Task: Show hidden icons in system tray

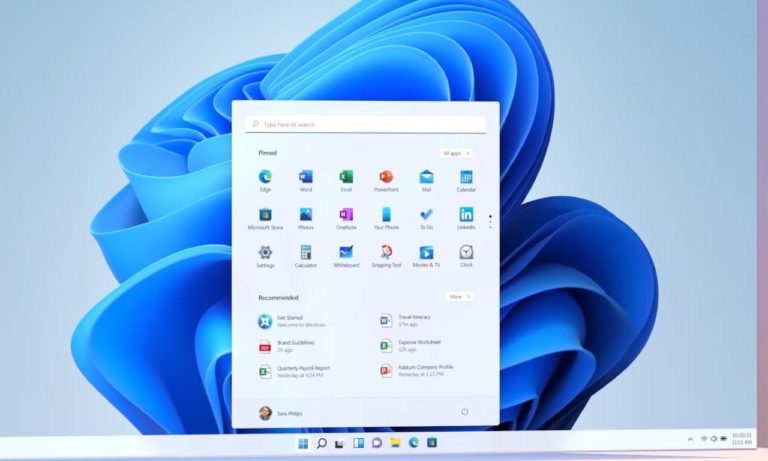Action: coord(690,439)
